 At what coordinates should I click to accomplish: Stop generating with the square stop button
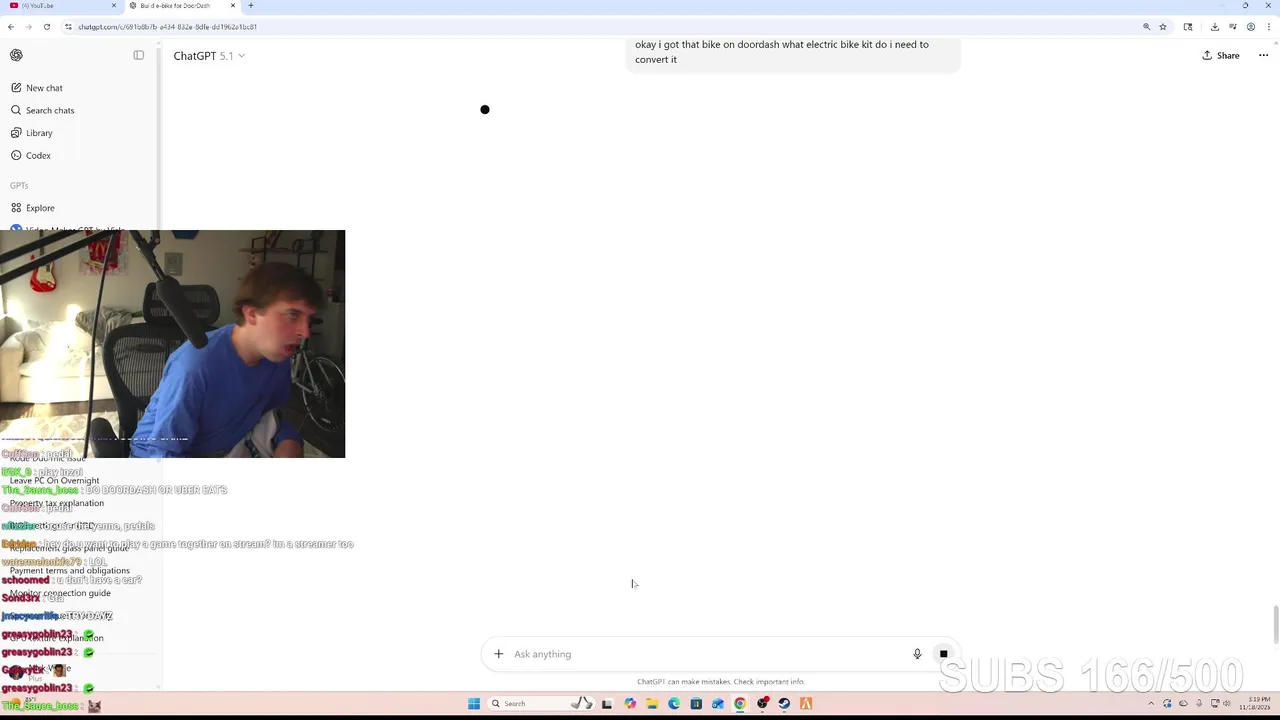point(943,654)
